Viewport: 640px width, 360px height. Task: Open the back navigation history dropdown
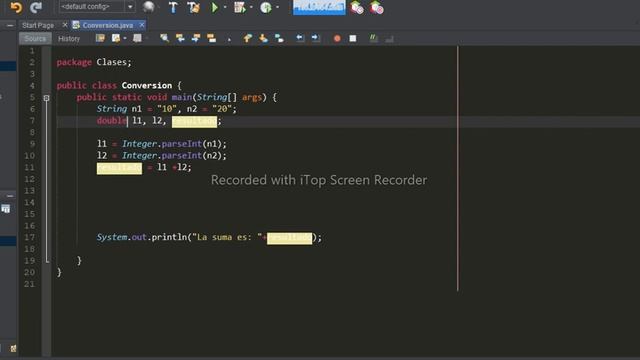point(124,38)
